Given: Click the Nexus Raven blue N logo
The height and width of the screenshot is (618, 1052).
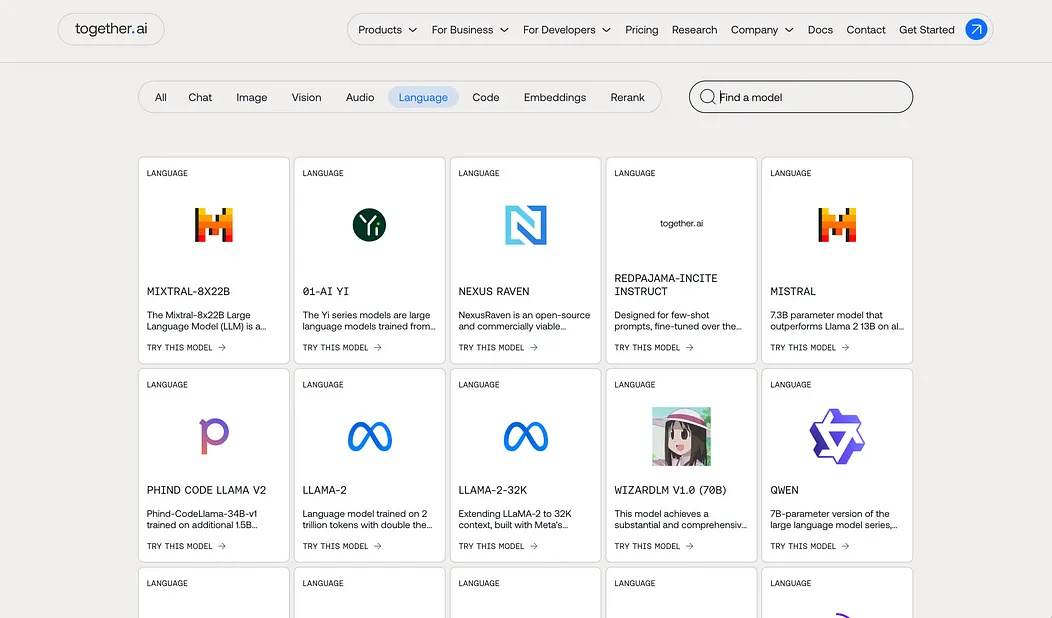Looking at the screenshot, I should pyautogui.click(x=525, y=225).
